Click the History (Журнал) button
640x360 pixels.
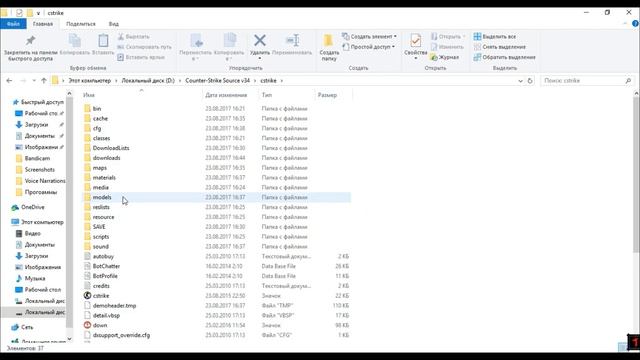click(x=445, y=58)
